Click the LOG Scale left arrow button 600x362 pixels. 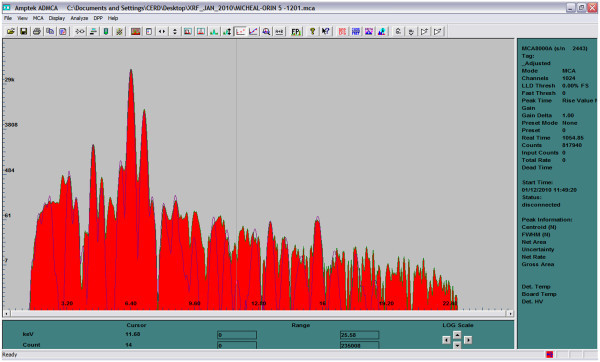pos(446,340)
